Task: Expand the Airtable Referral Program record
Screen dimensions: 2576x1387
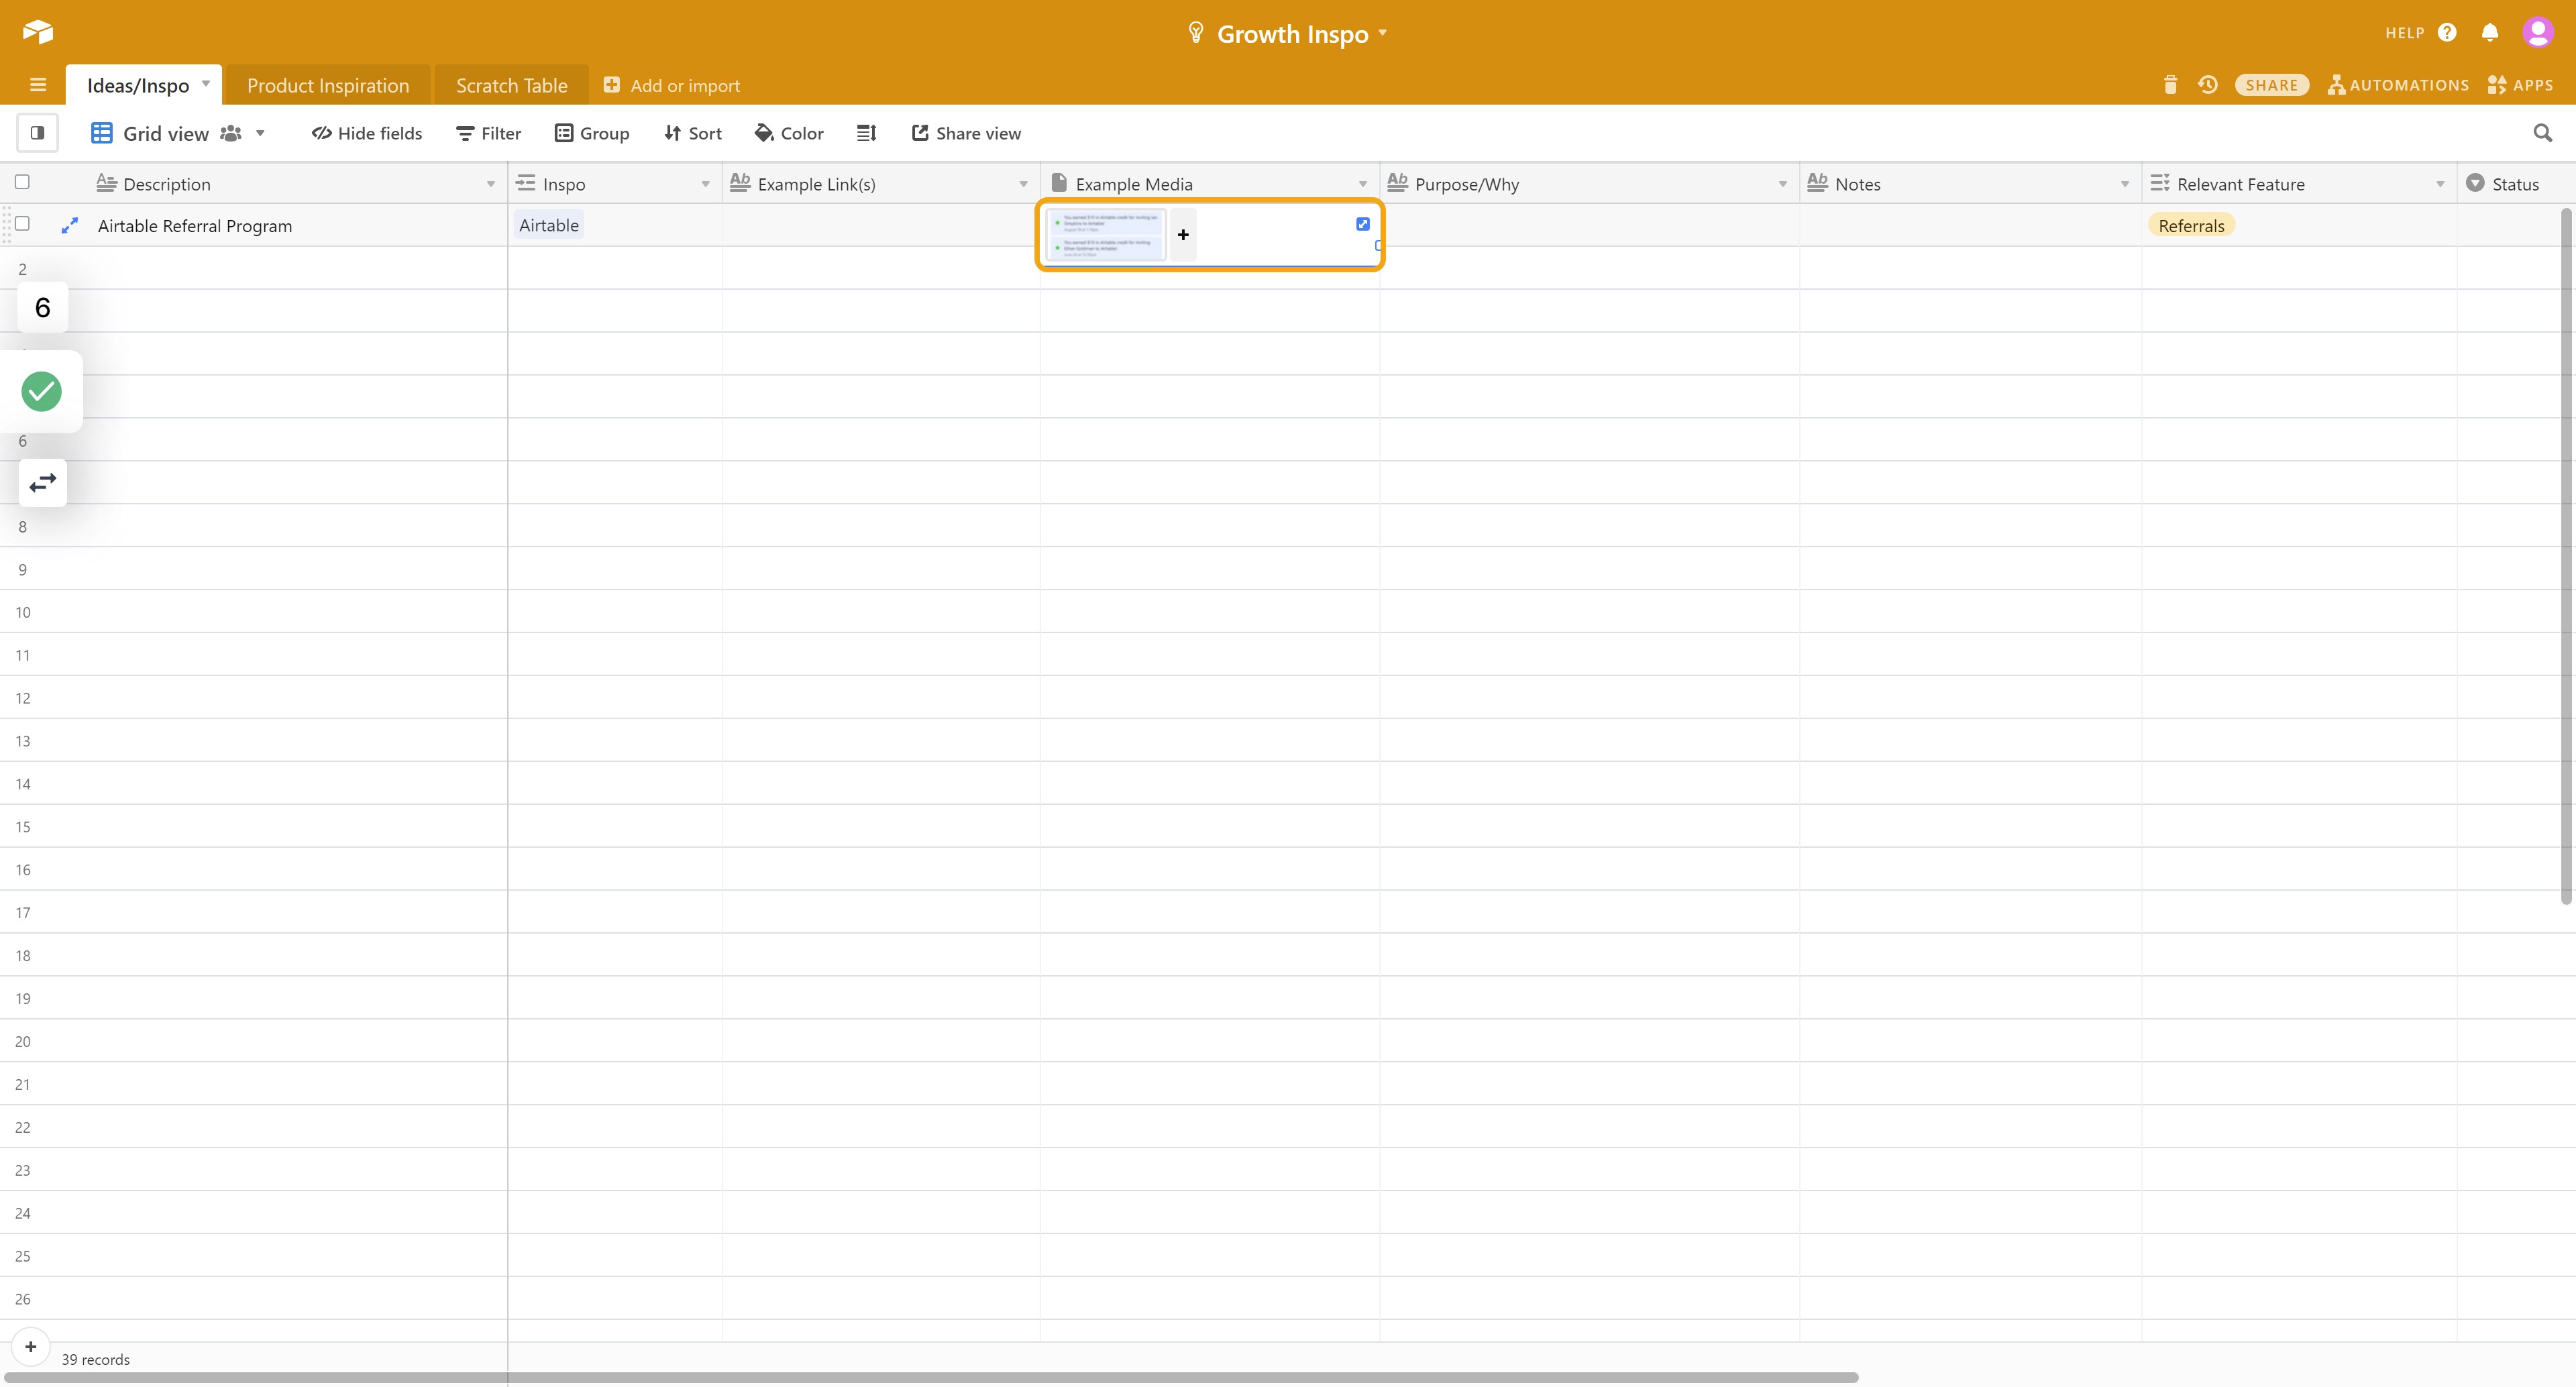Action: (x=69, y=226)
